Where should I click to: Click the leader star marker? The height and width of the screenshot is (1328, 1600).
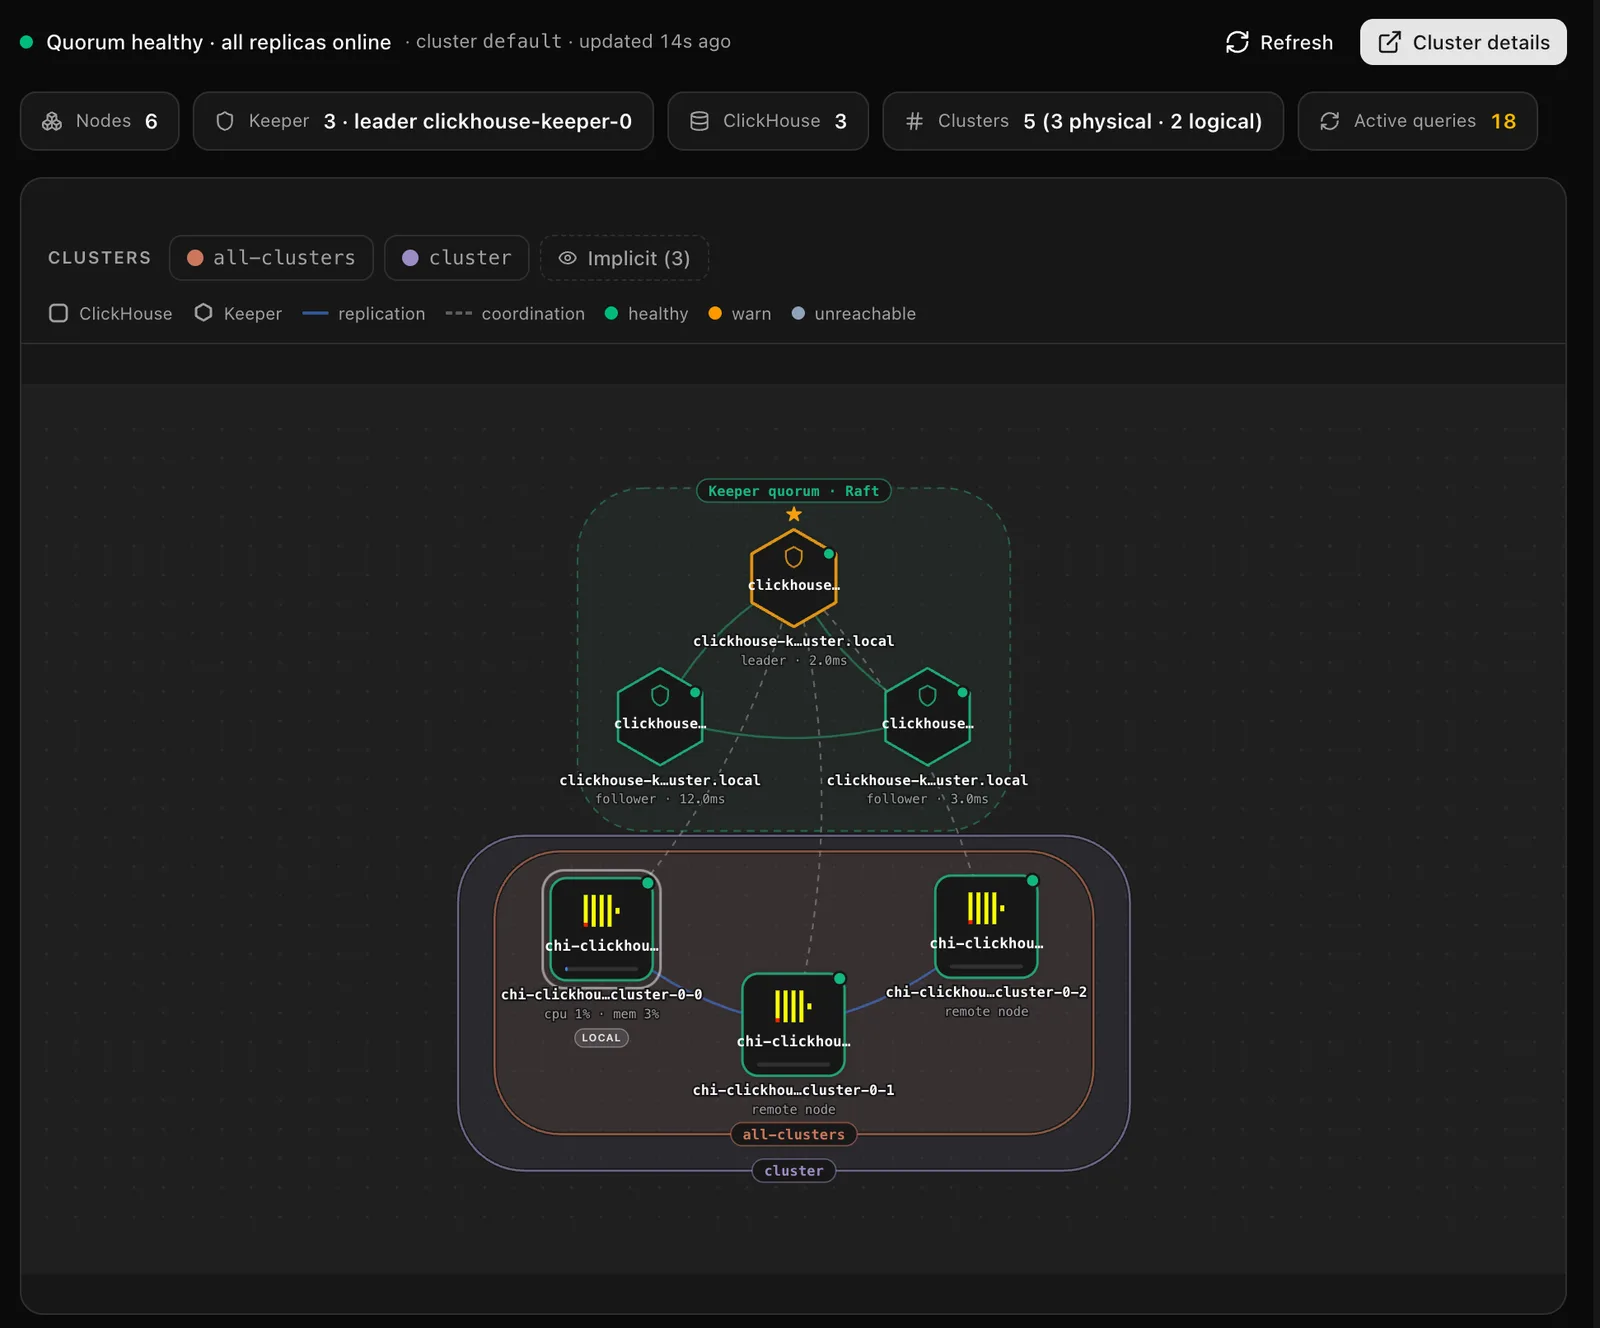[794, 514]
